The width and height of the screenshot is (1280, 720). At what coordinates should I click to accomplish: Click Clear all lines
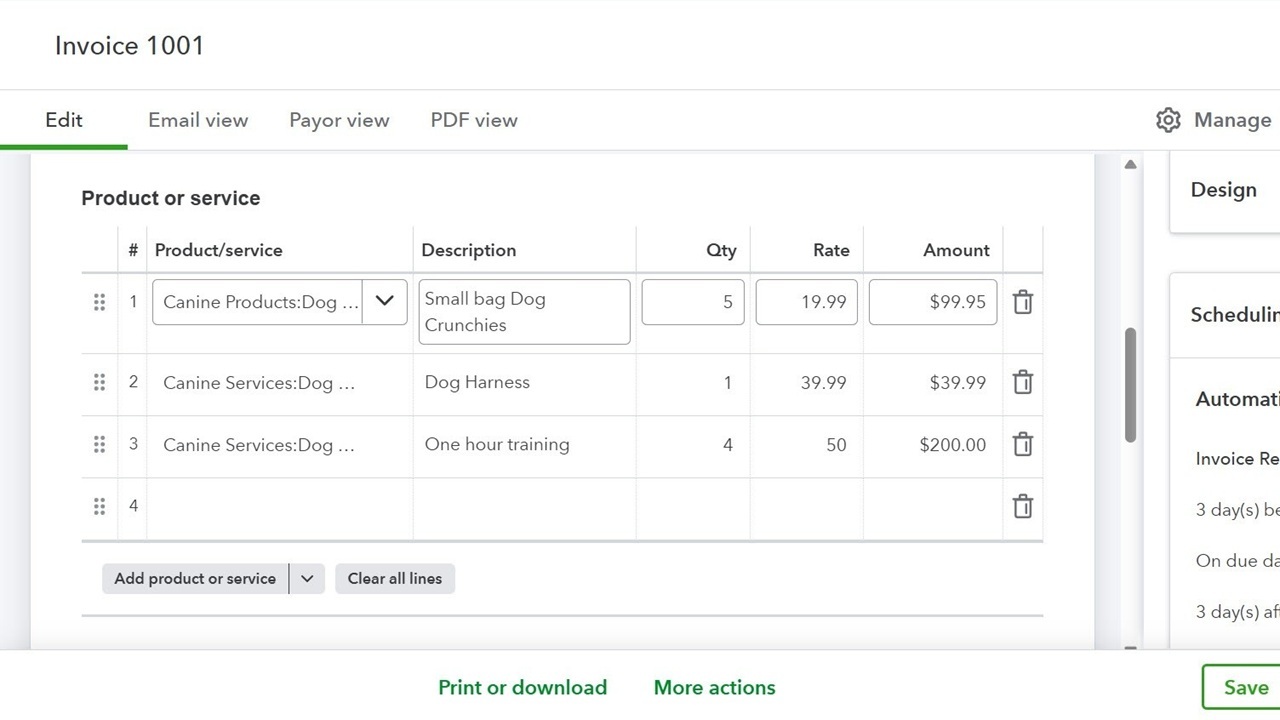[394, 578]
